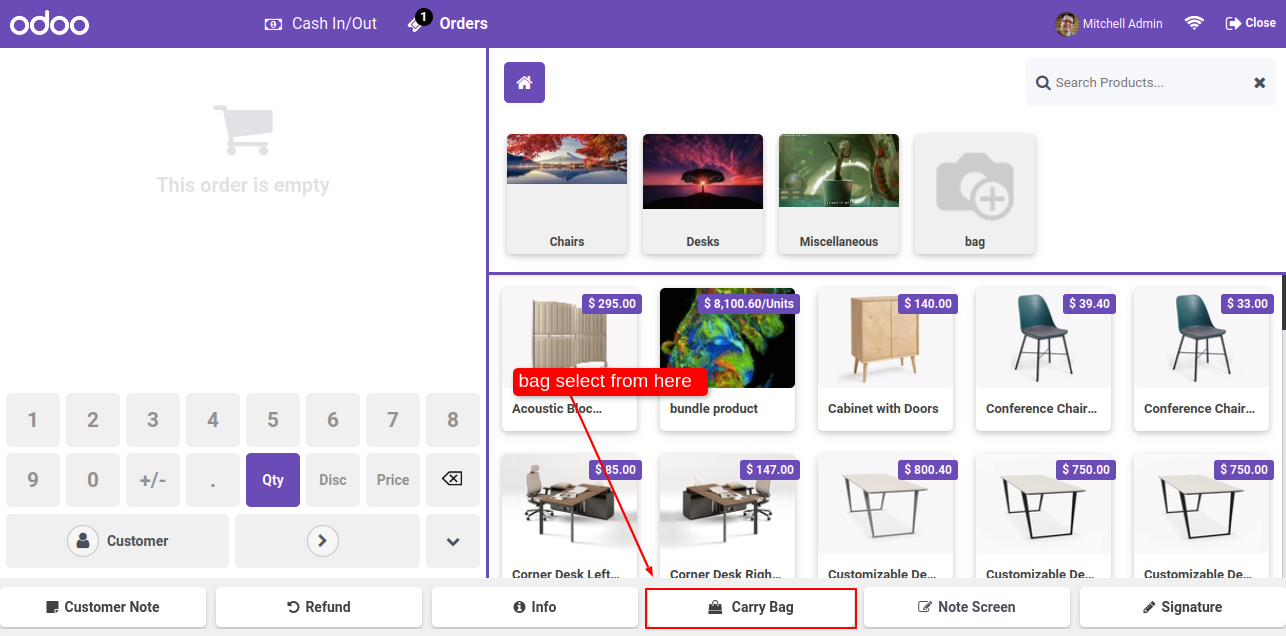This screenshot has height=636, width=1286.
Task: Click the Mitchell Admin user avatar
Action: (x=1067, y=24)
